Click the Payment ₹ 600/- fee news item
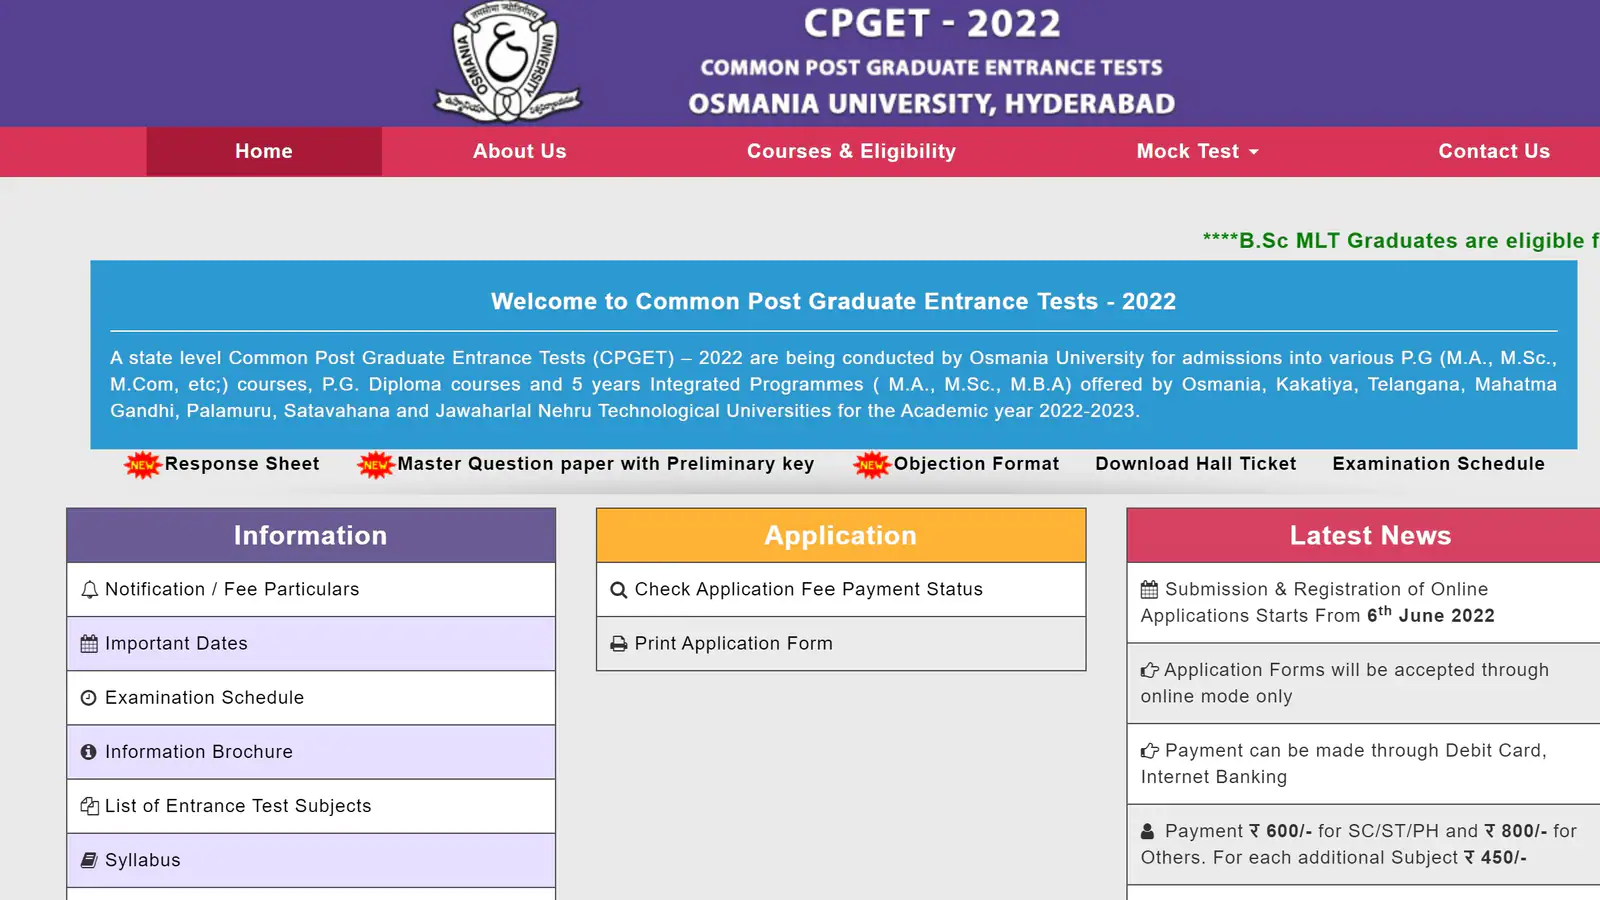This screenshot has width=1600, height=900. pos(1364,844)
